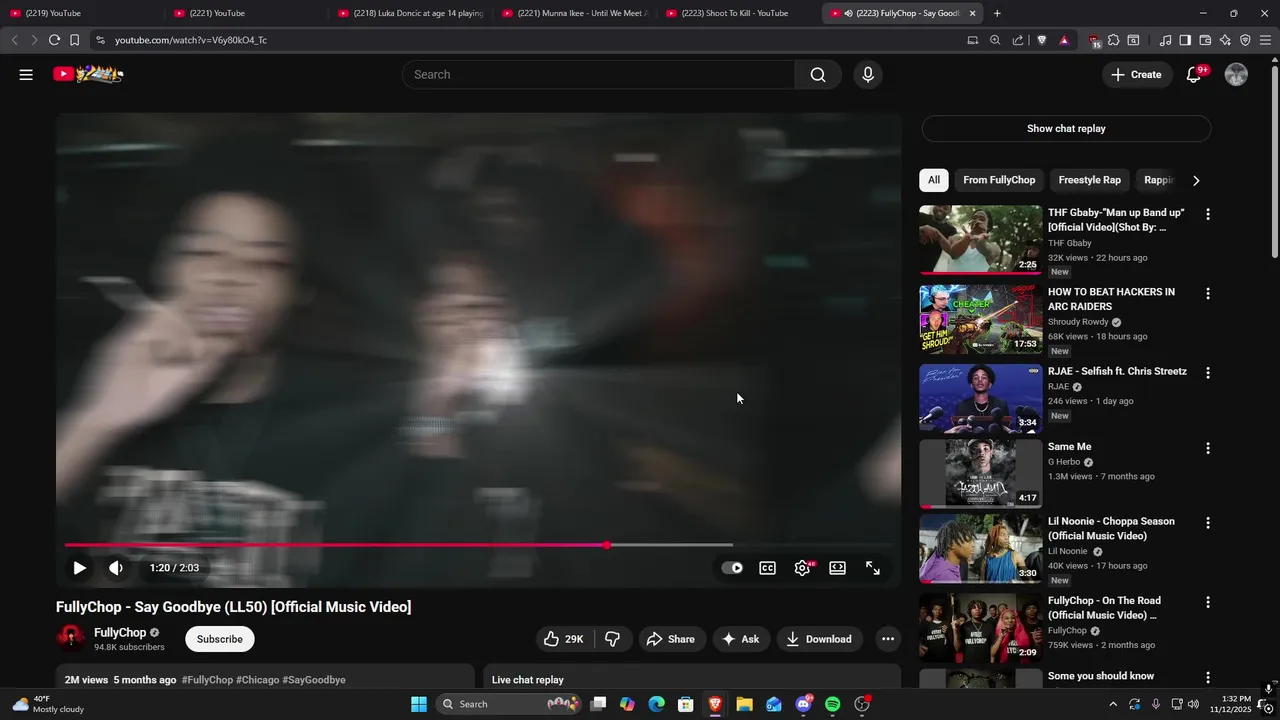Image resolution: width=1280 pixels, height=720 pixels.
Task: Select the Freestyle Rap chip
Action: (x=1089, y=180)
